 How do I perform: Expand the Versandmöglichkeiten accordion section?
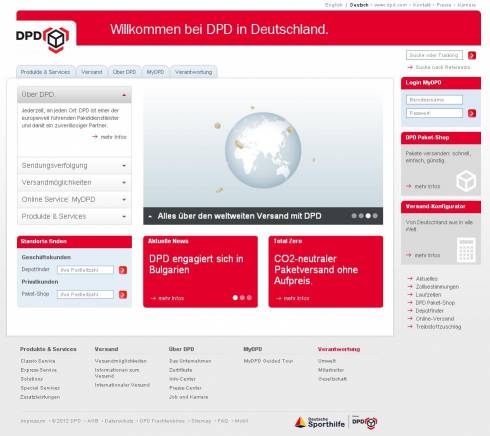point(74,183)
